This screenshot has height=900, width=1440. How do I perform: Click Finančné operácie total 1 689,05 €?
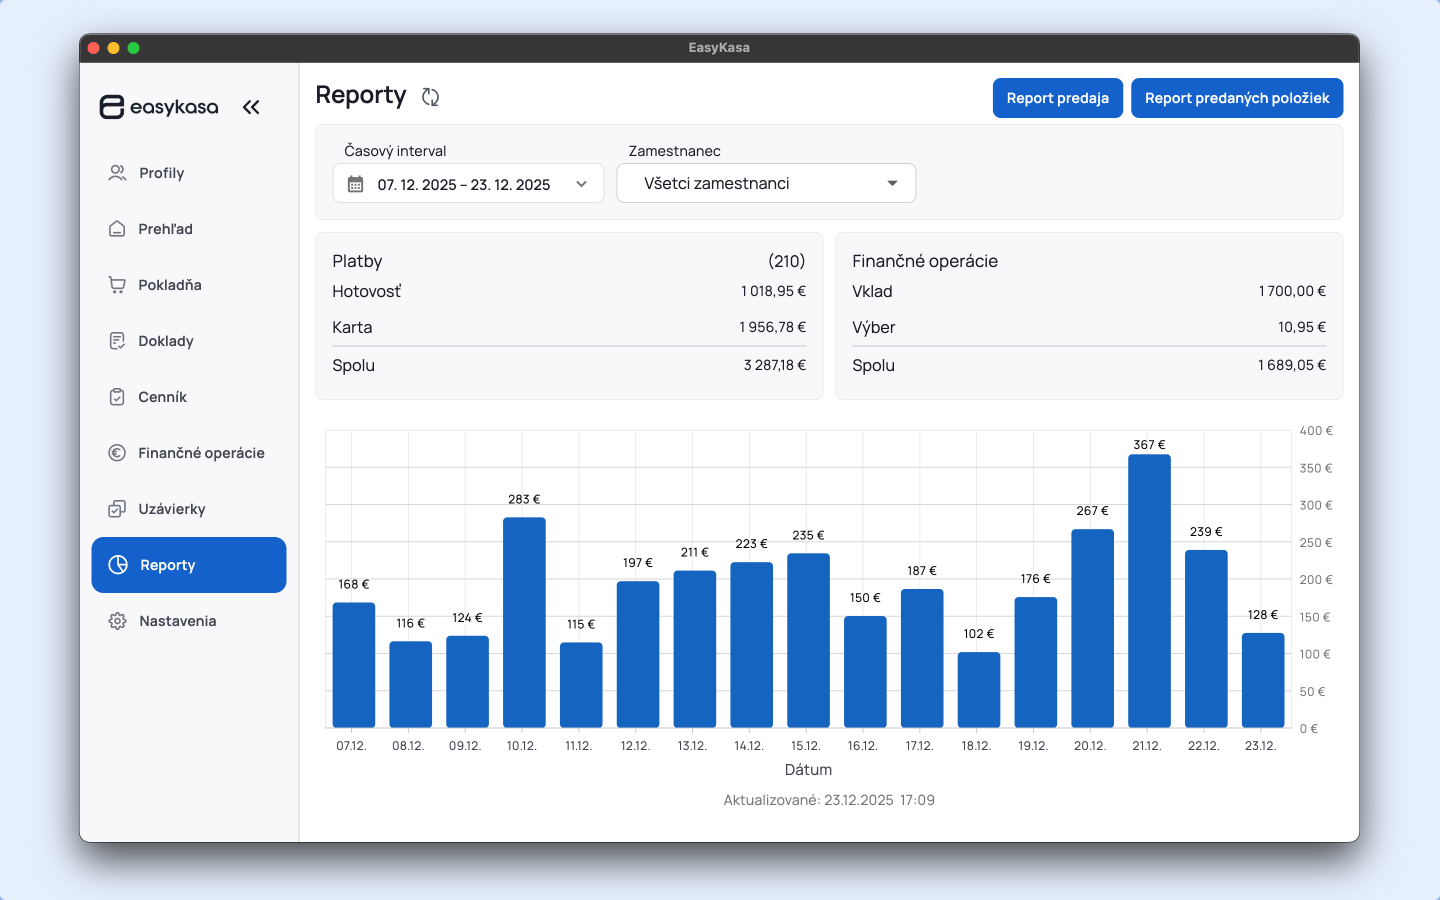click(1292, 365)
